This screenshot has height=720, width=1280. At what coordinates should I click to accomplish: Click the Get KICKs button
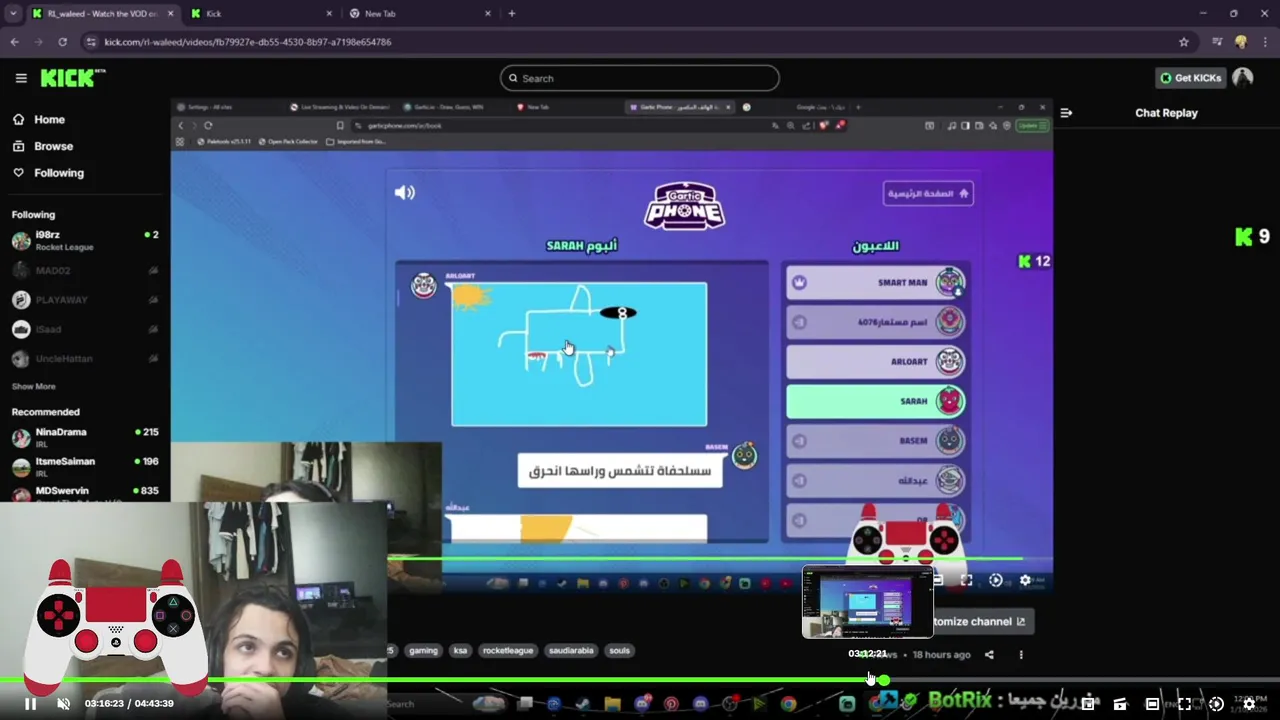[x=1190, y=78]
